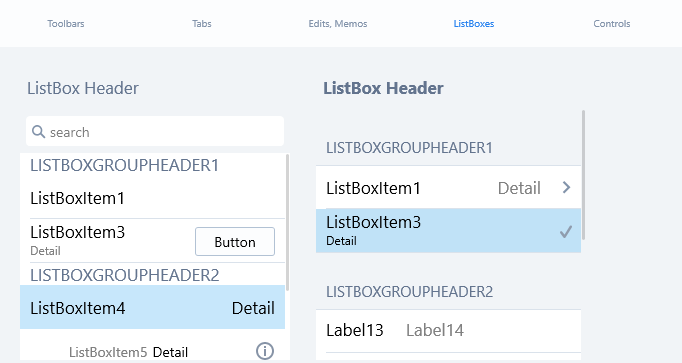Click the checkmark icon on ListBoxItem3
Screen dimensions: 682x363
pos(566,232)
